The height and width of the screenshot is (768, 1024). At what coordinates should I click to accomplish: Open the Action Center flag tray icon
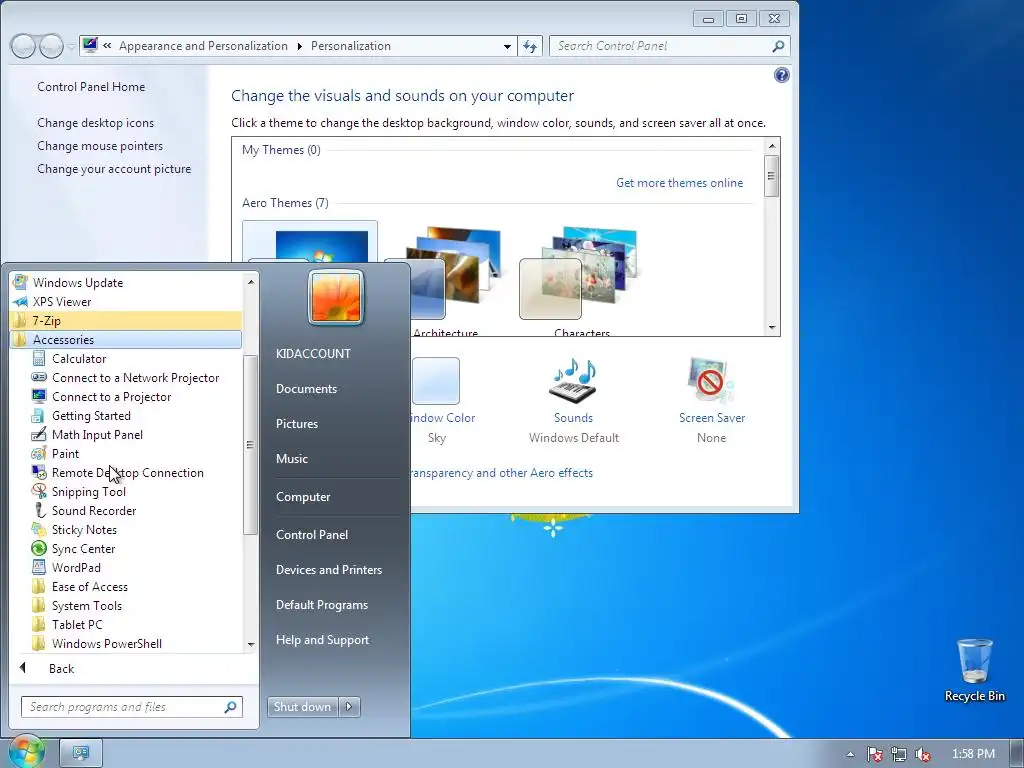click(874, 754)
